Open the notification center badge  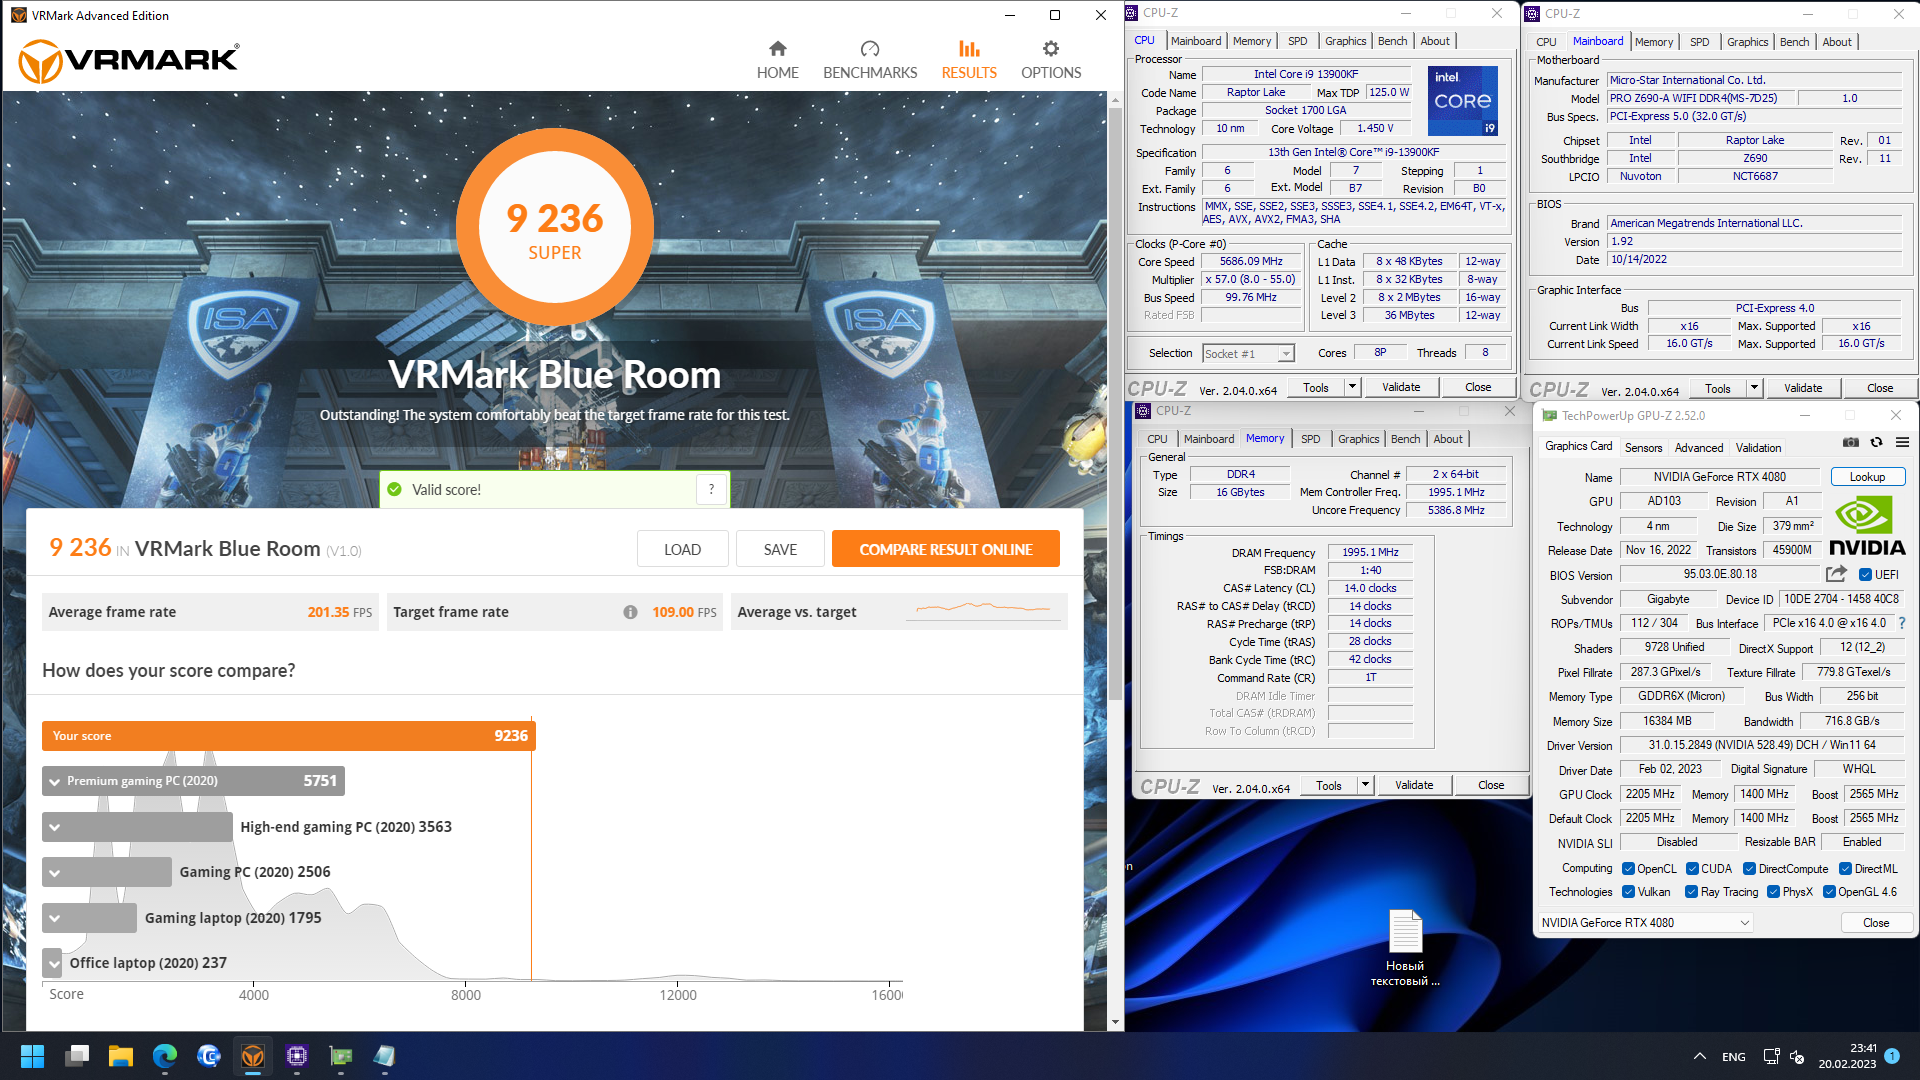[x=1892, y=1055]
